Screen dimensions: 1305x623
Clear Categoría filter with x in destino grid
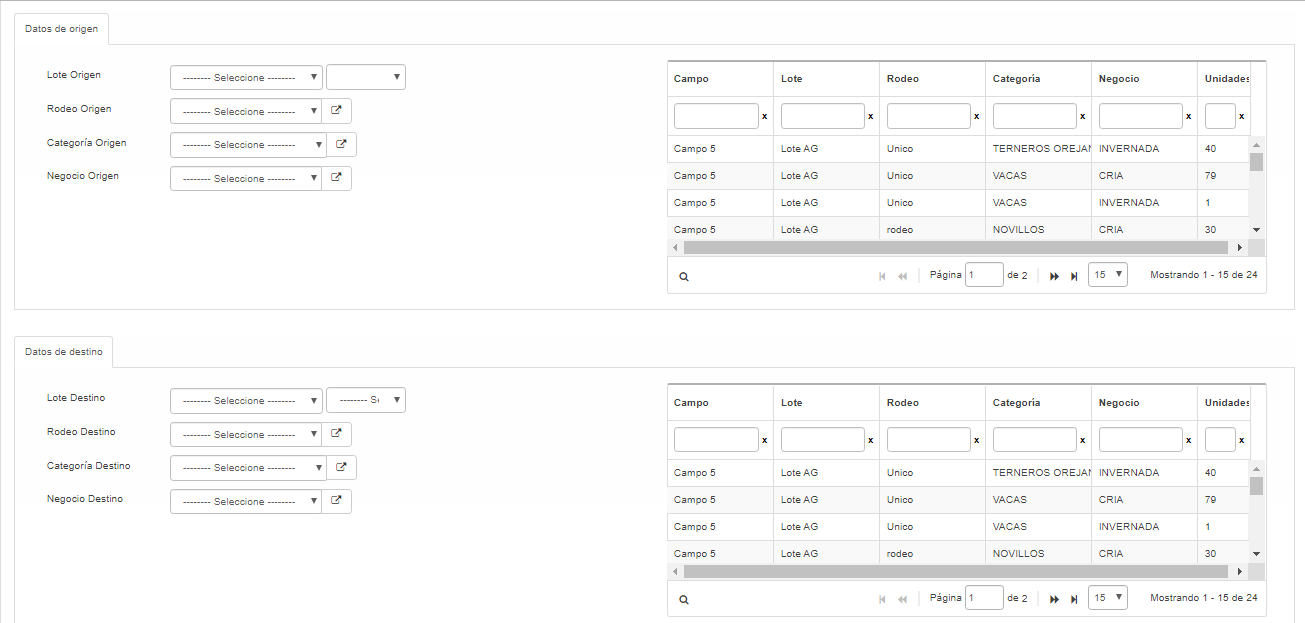coord(1083,441)
